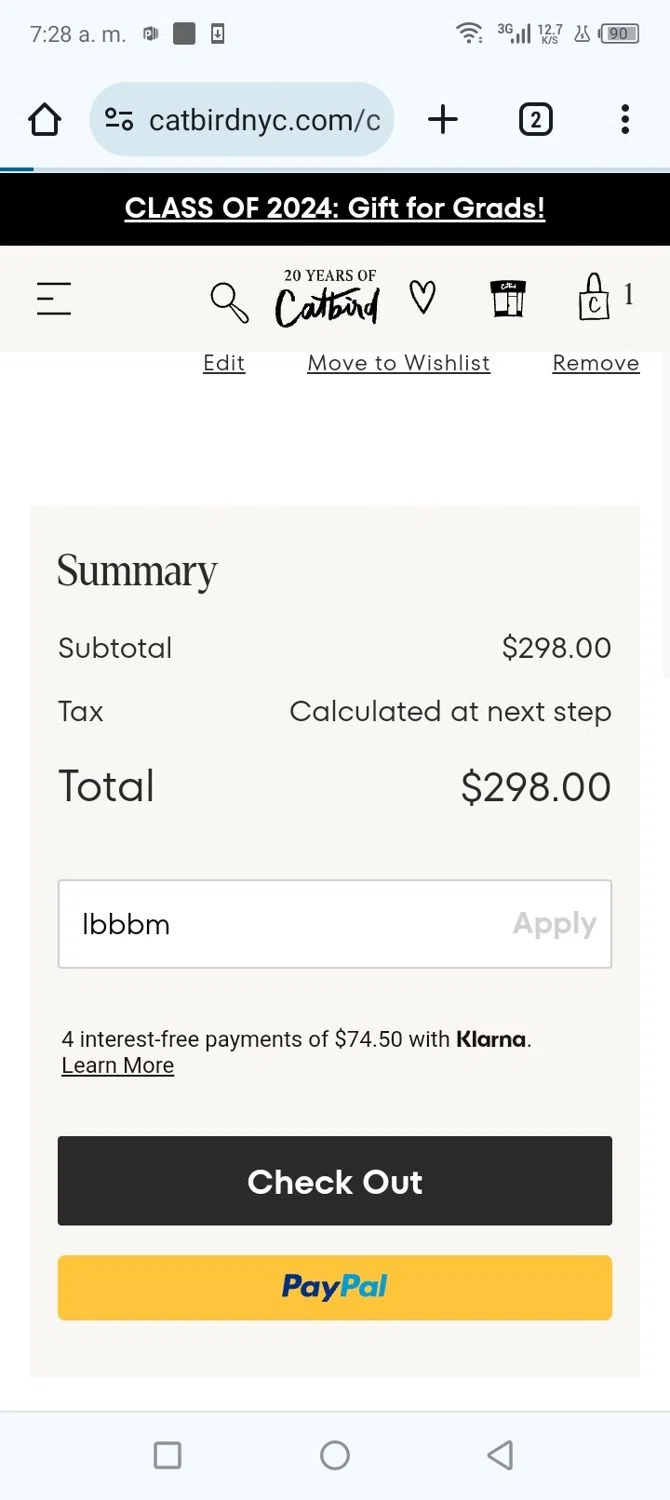Edit the cart item
The image size is (670, 1500).
[224, 363]
